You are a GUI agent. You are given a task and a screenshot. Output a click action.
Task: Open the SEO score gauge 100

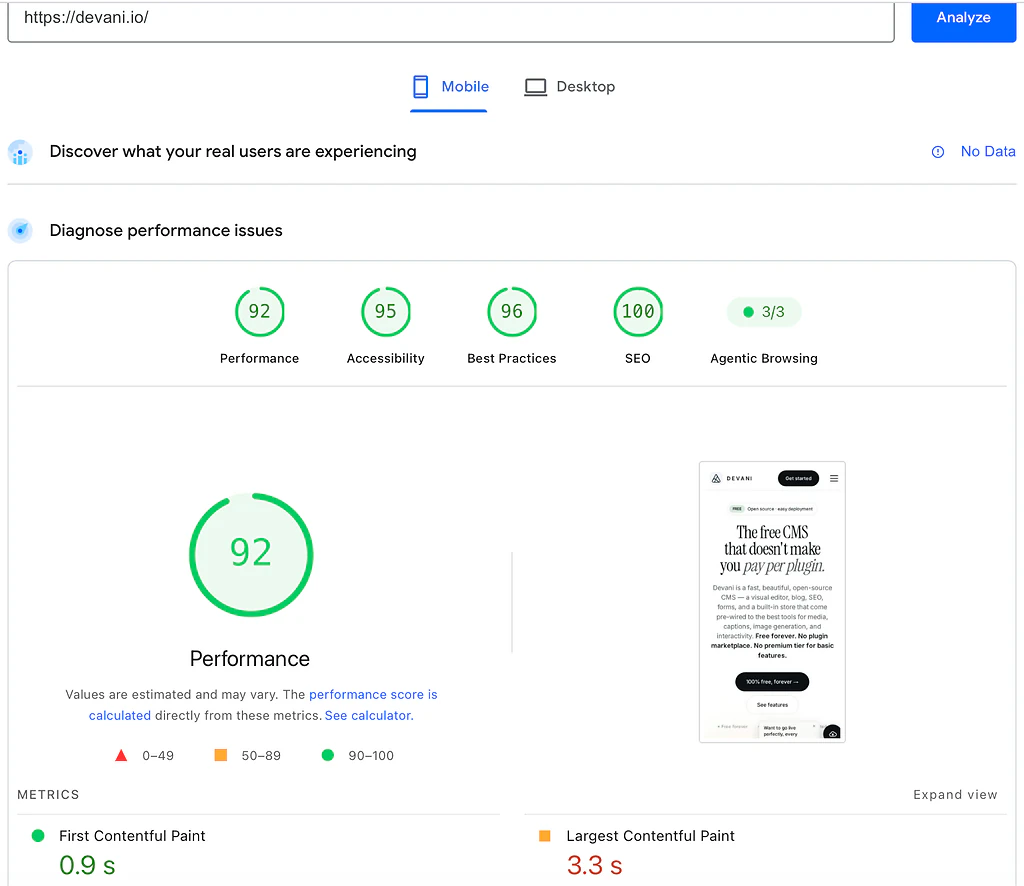pyautogui.click(x=637, y=311)
